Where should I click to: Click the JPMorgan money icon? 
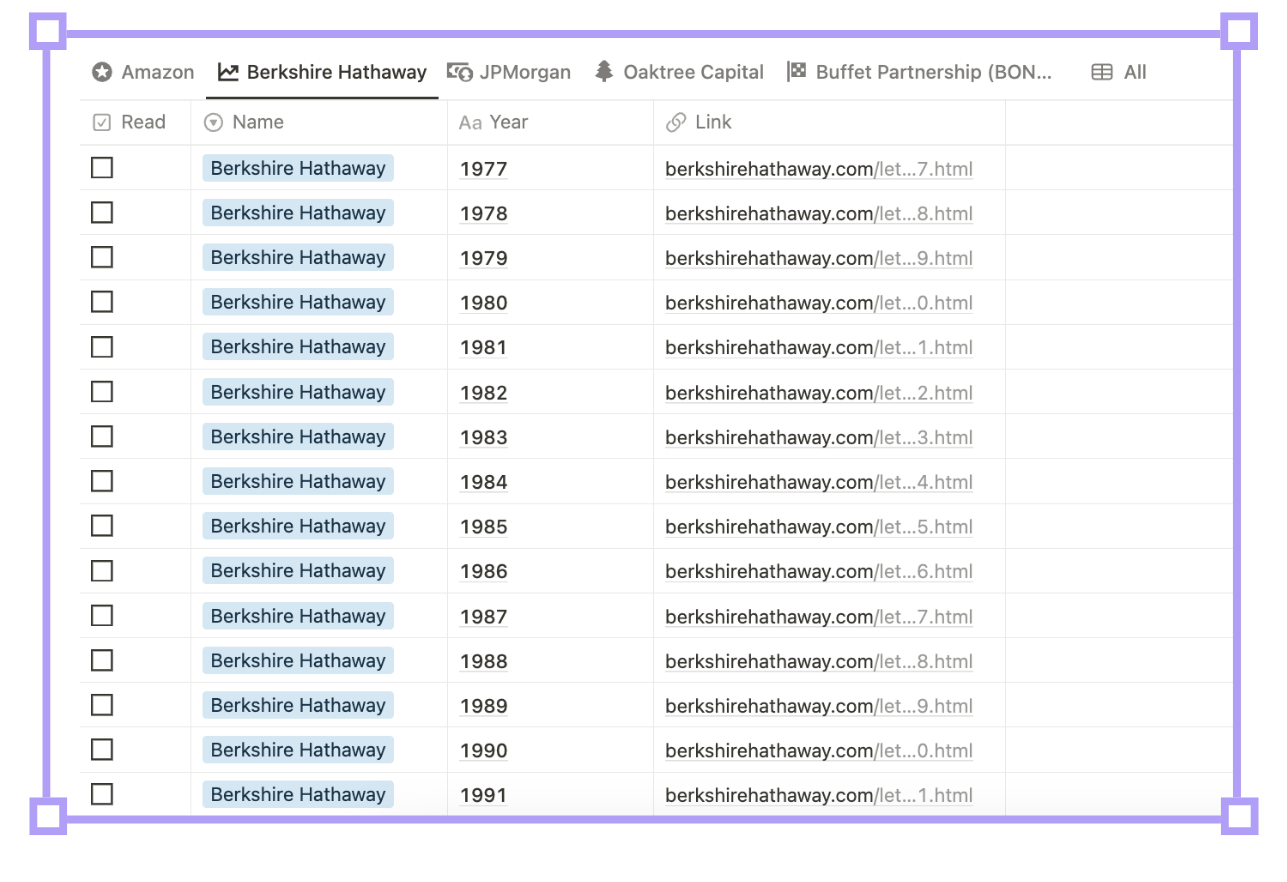point(460,72)
